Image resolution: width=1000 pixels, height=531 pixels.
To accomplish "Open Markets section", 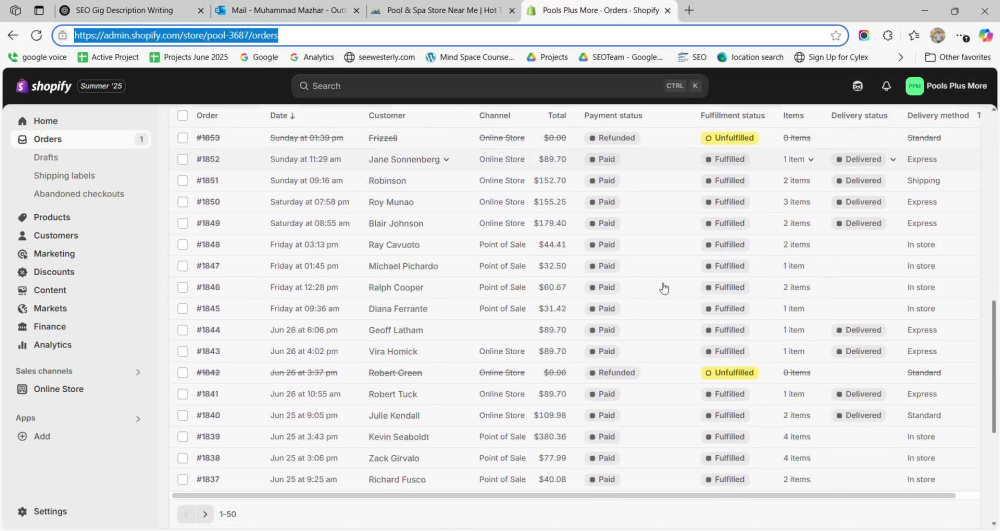I will tap(50, 308).
